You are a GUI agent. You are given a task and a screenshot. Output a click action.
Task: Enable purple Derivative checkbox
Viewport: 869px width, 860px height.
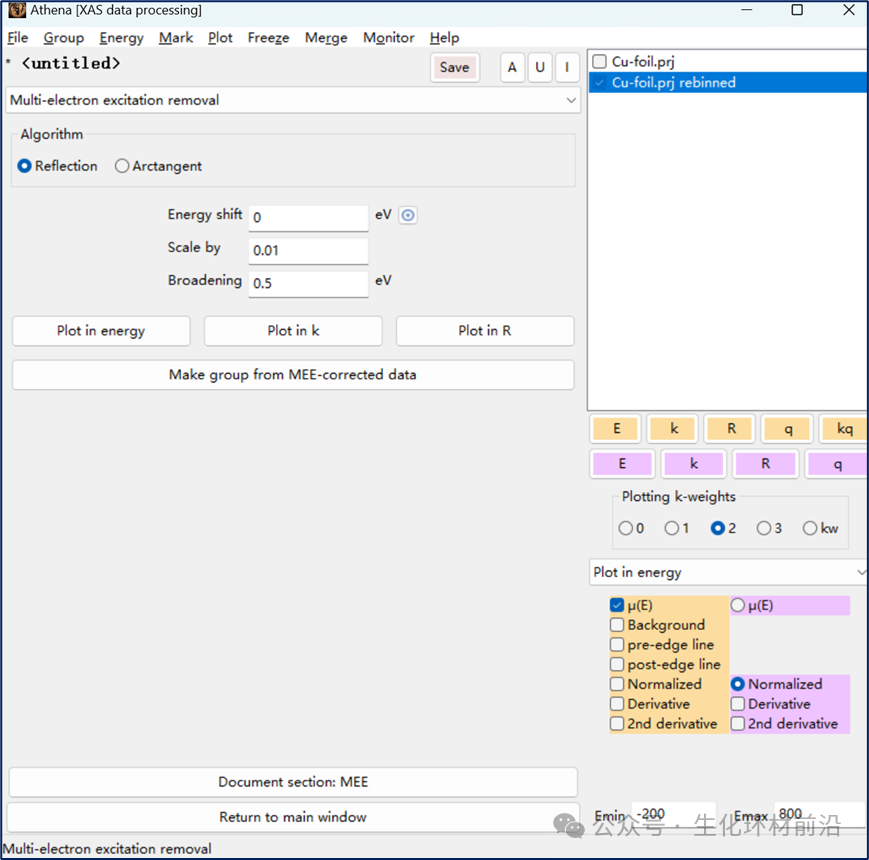(x=738, y=704)
